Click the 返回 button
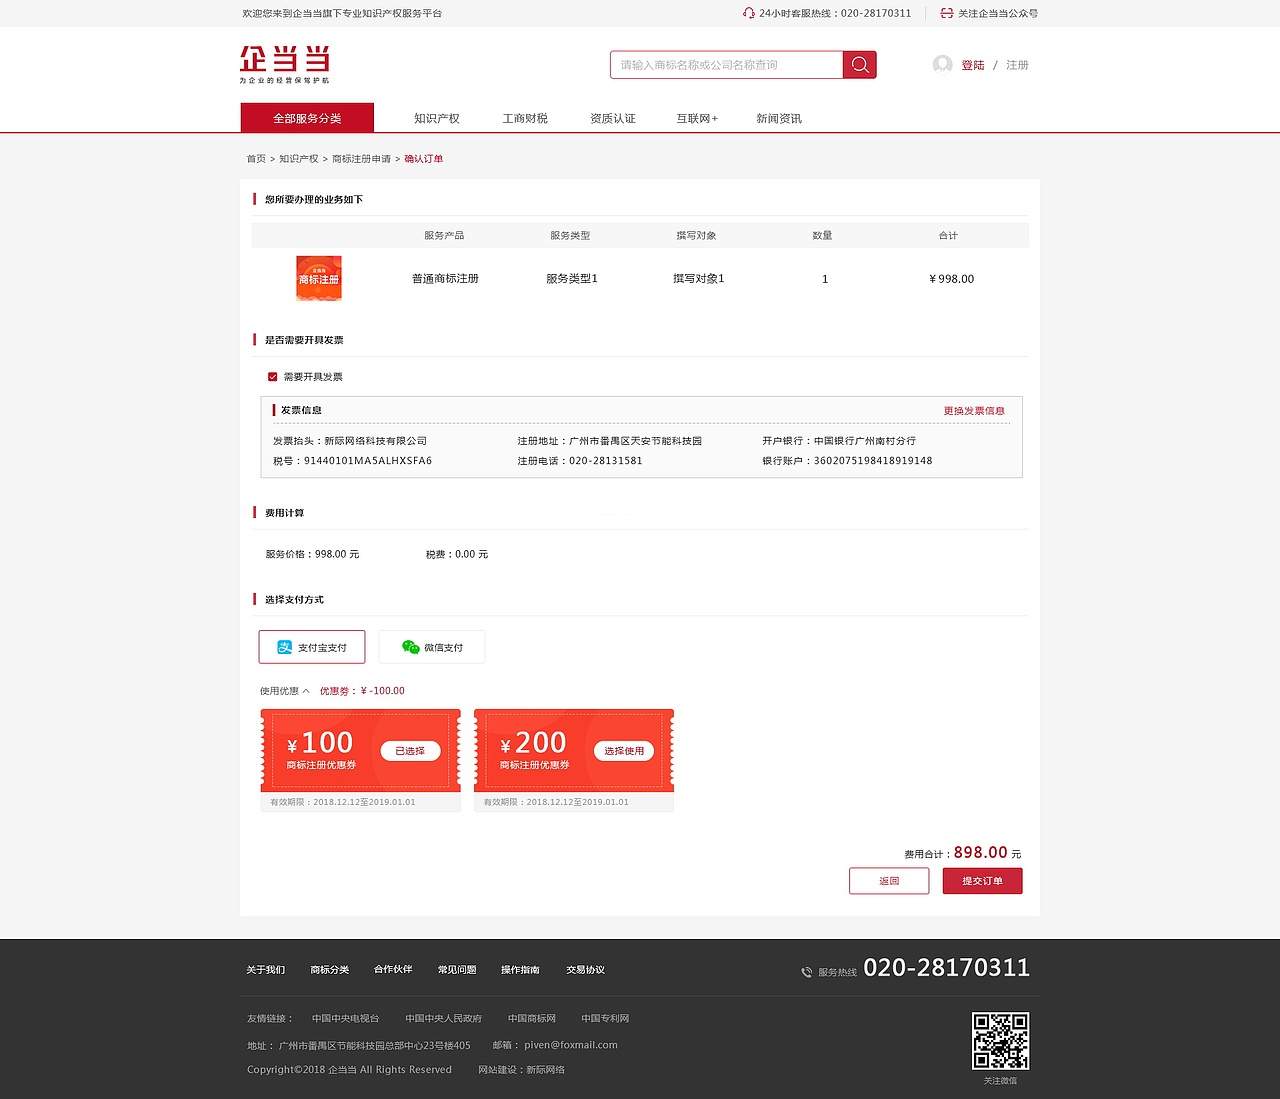The width and height of the screenshot is (1280, 1099). point(889,881)
